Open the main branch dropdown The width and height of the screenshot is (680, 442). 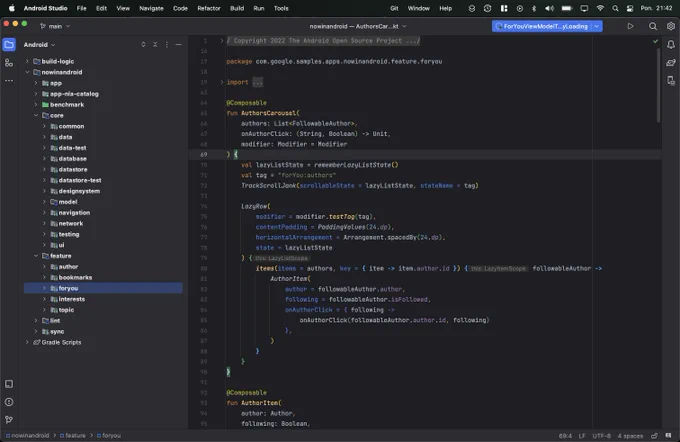coord(55,26)
